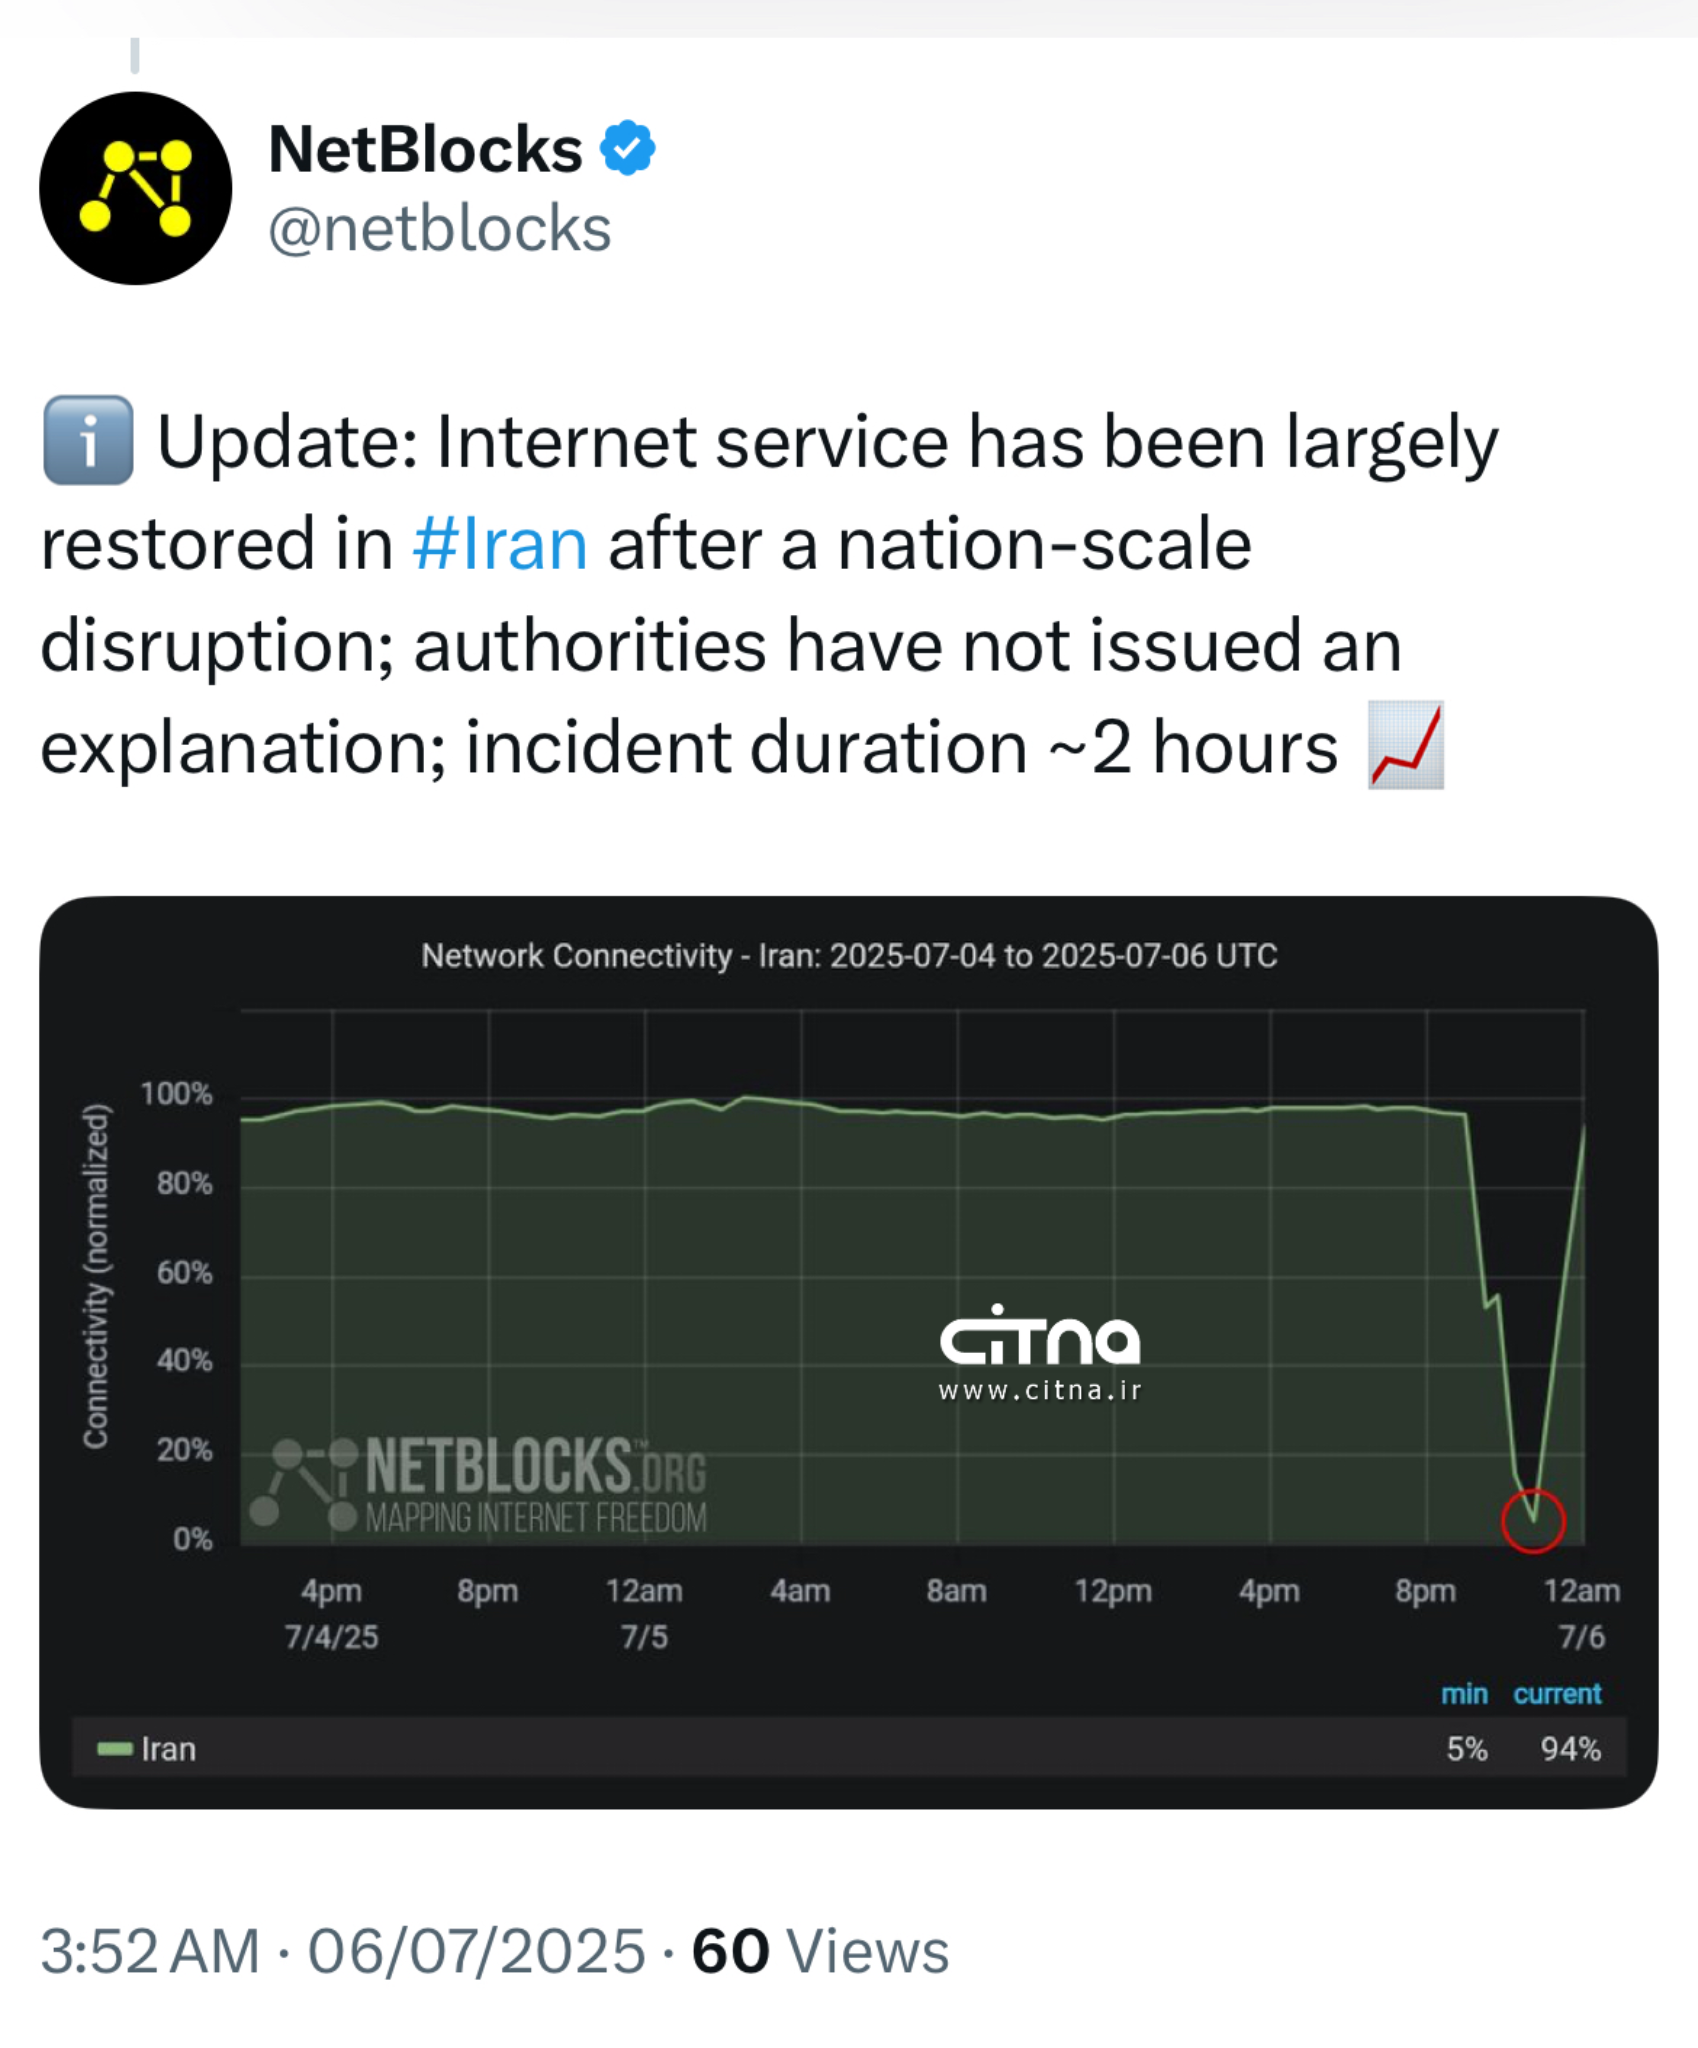
Task: Click the 94% current value
Action: 1570,1749
